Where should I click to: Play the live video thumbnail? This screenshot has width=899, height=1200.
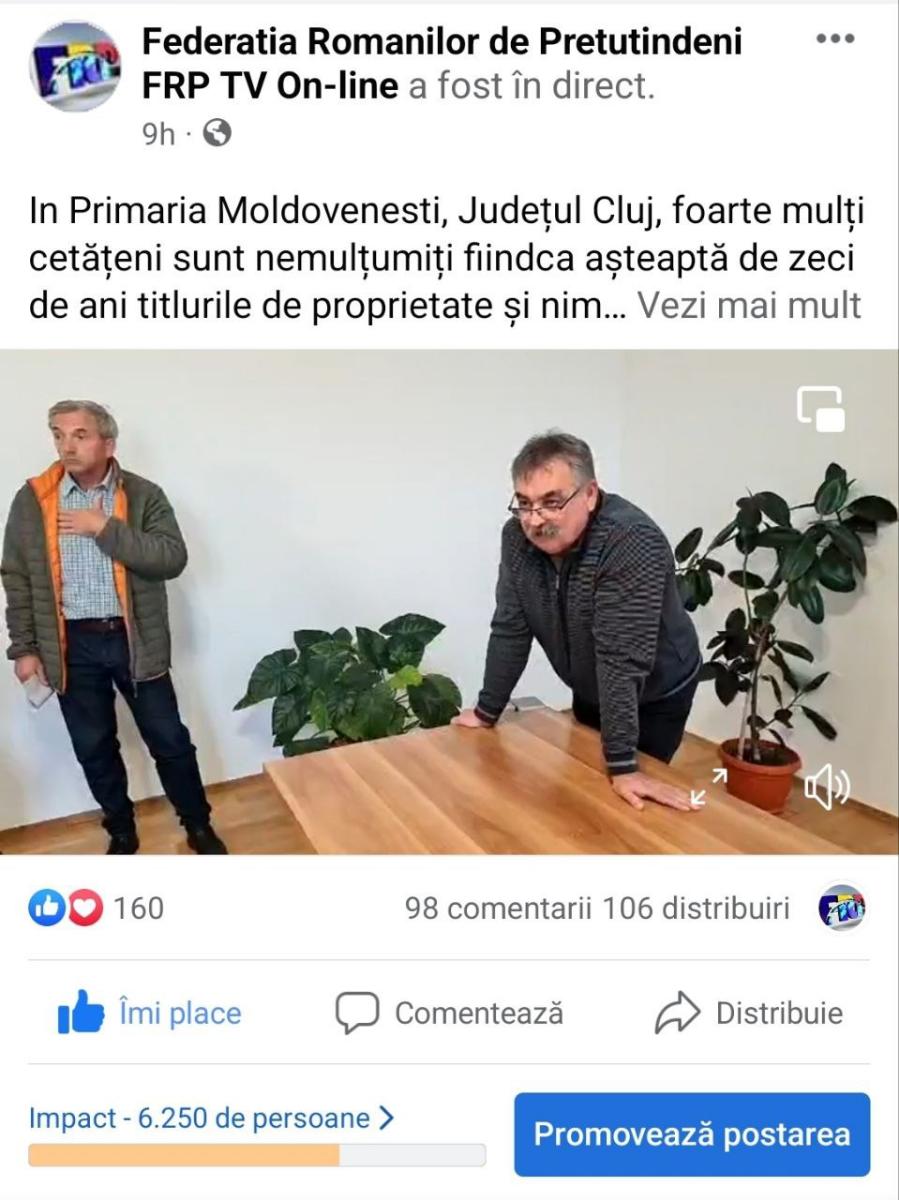coord(449,602)
